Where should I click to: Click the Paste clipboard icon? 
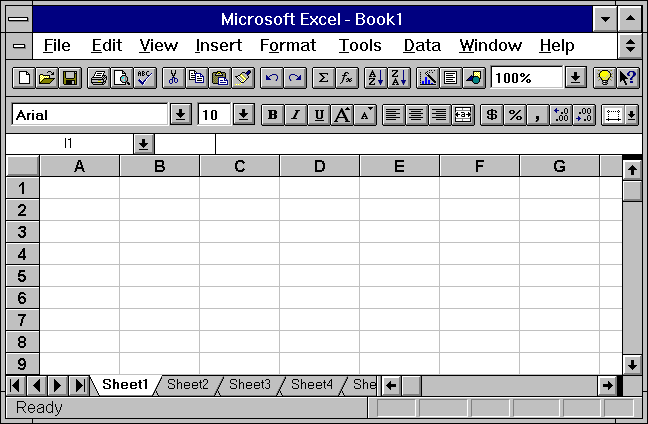(220, 78)
